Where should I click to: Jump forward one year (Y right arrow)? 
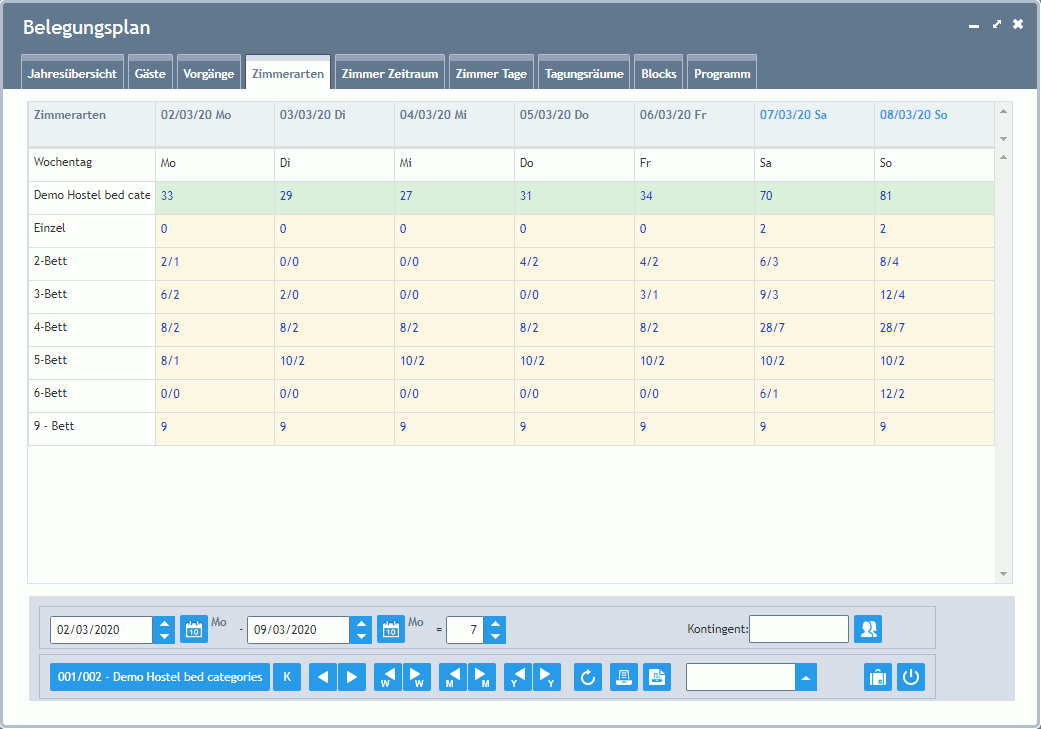547,677
